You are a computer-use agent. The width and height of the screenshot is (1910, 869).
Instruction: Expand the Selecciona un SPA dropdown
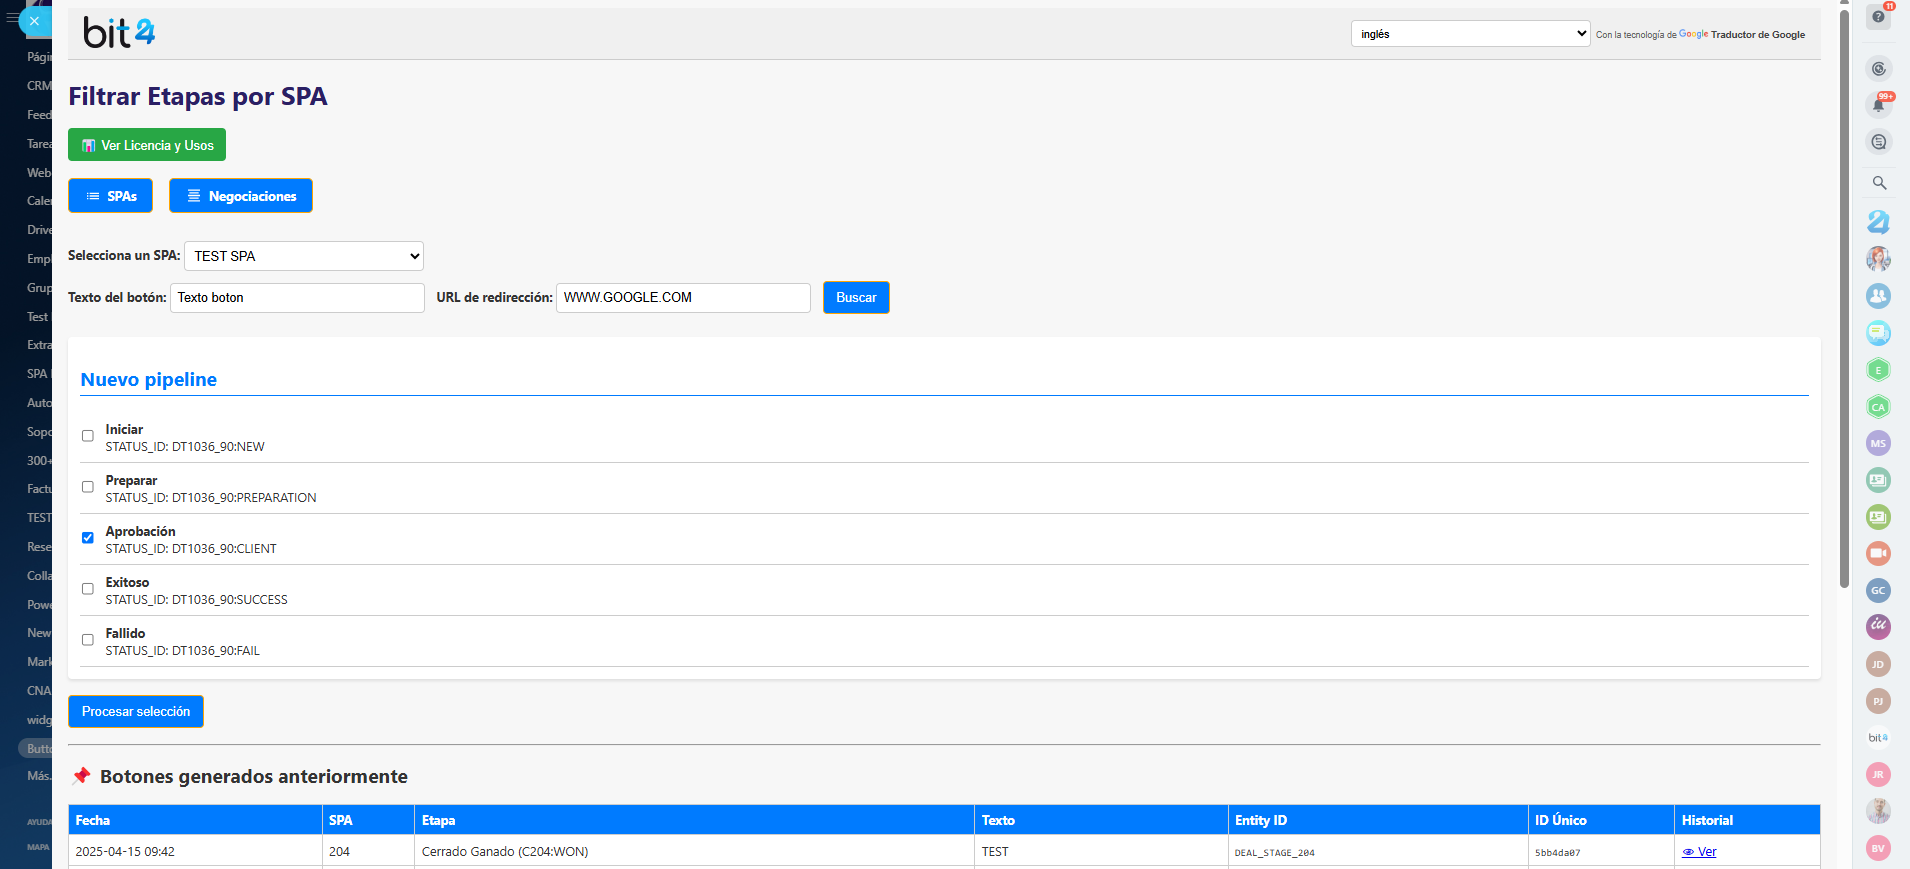[x=304, y=256]
